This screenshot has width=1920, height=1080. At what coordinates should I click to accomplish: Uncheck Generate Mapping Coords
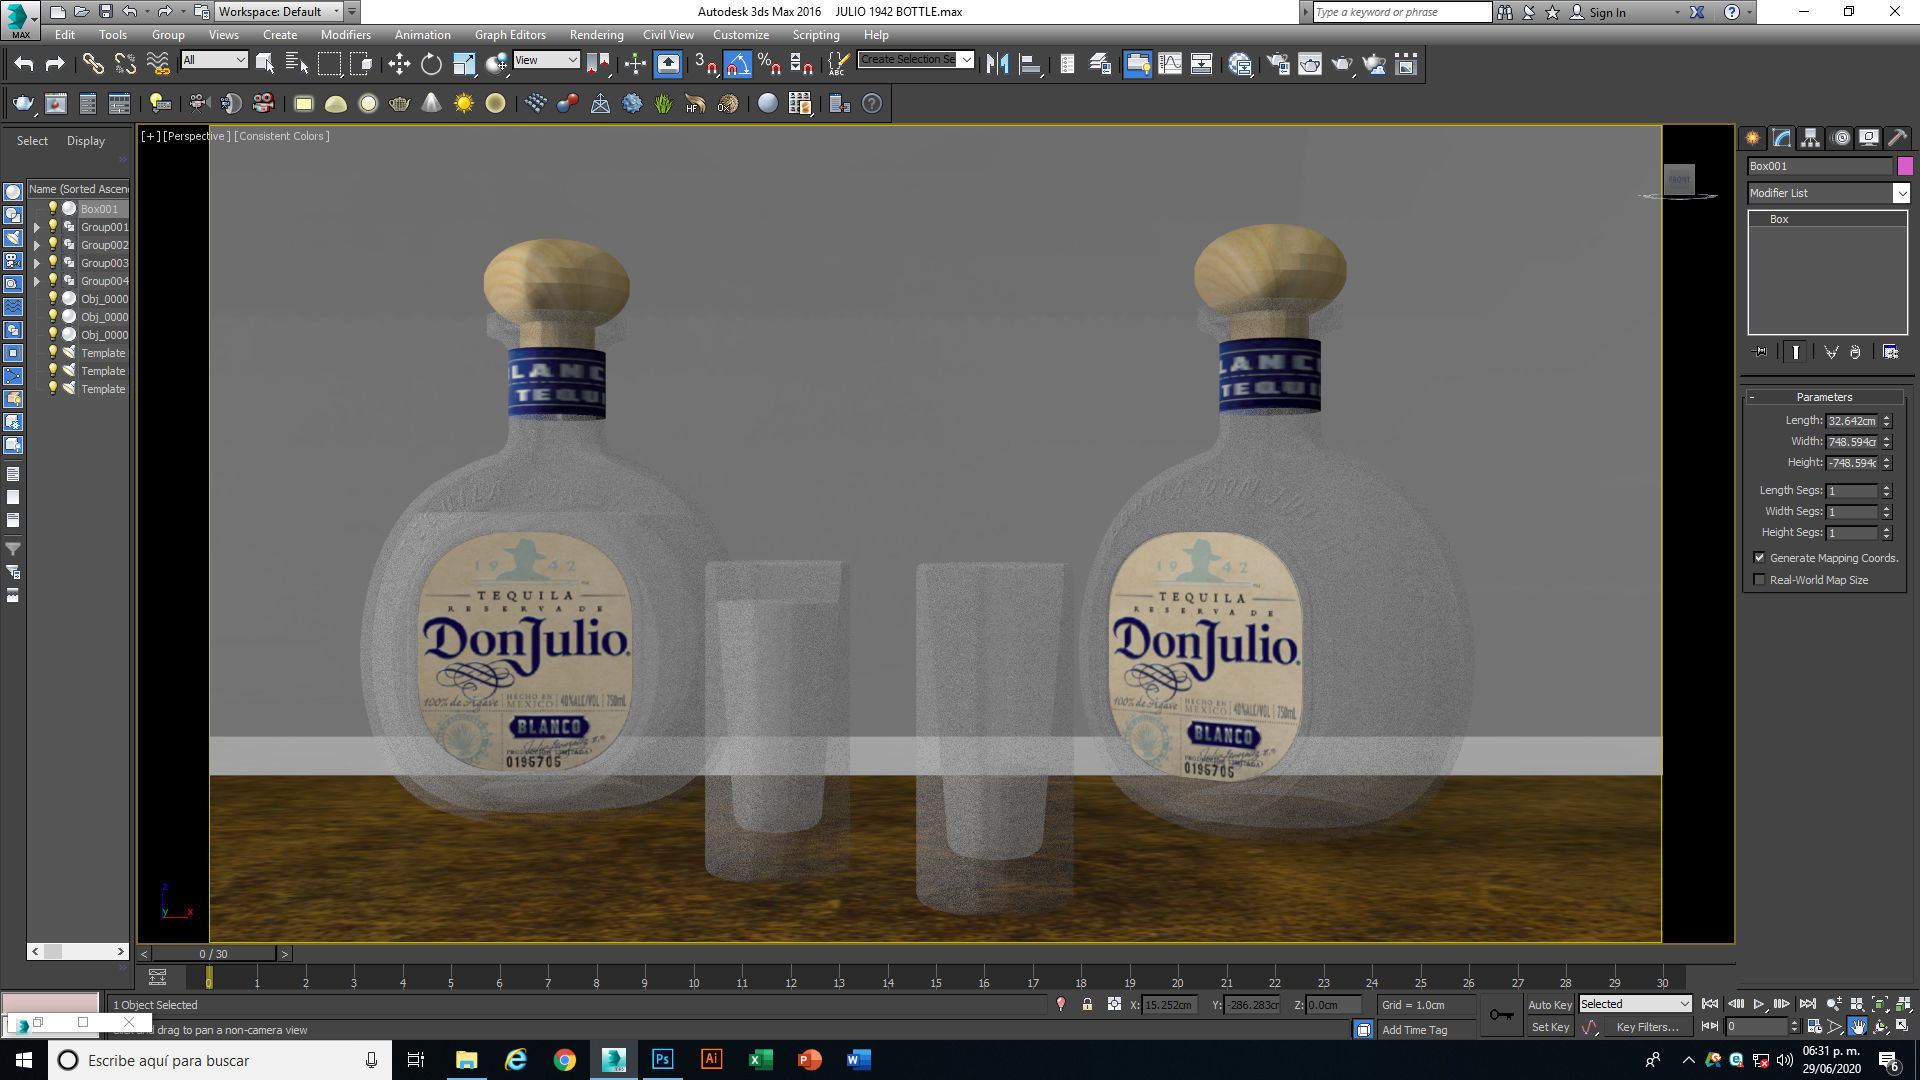point(1760,558)
